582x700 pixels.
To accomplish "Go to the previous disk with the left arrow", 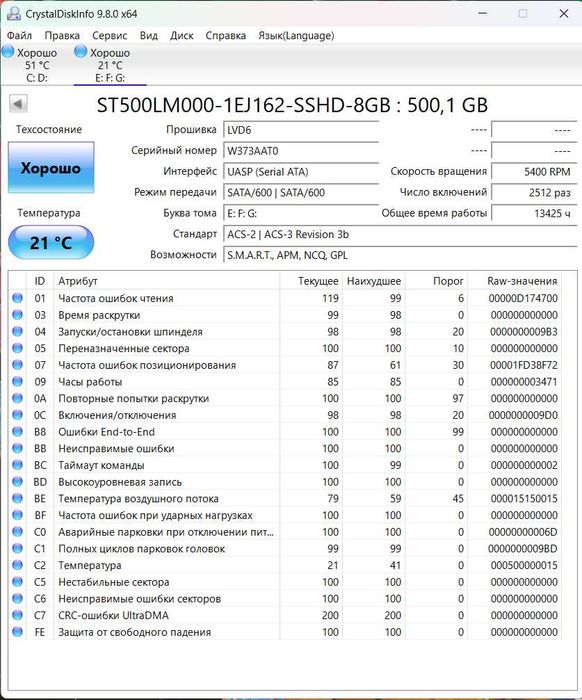I will click(18, 104).
